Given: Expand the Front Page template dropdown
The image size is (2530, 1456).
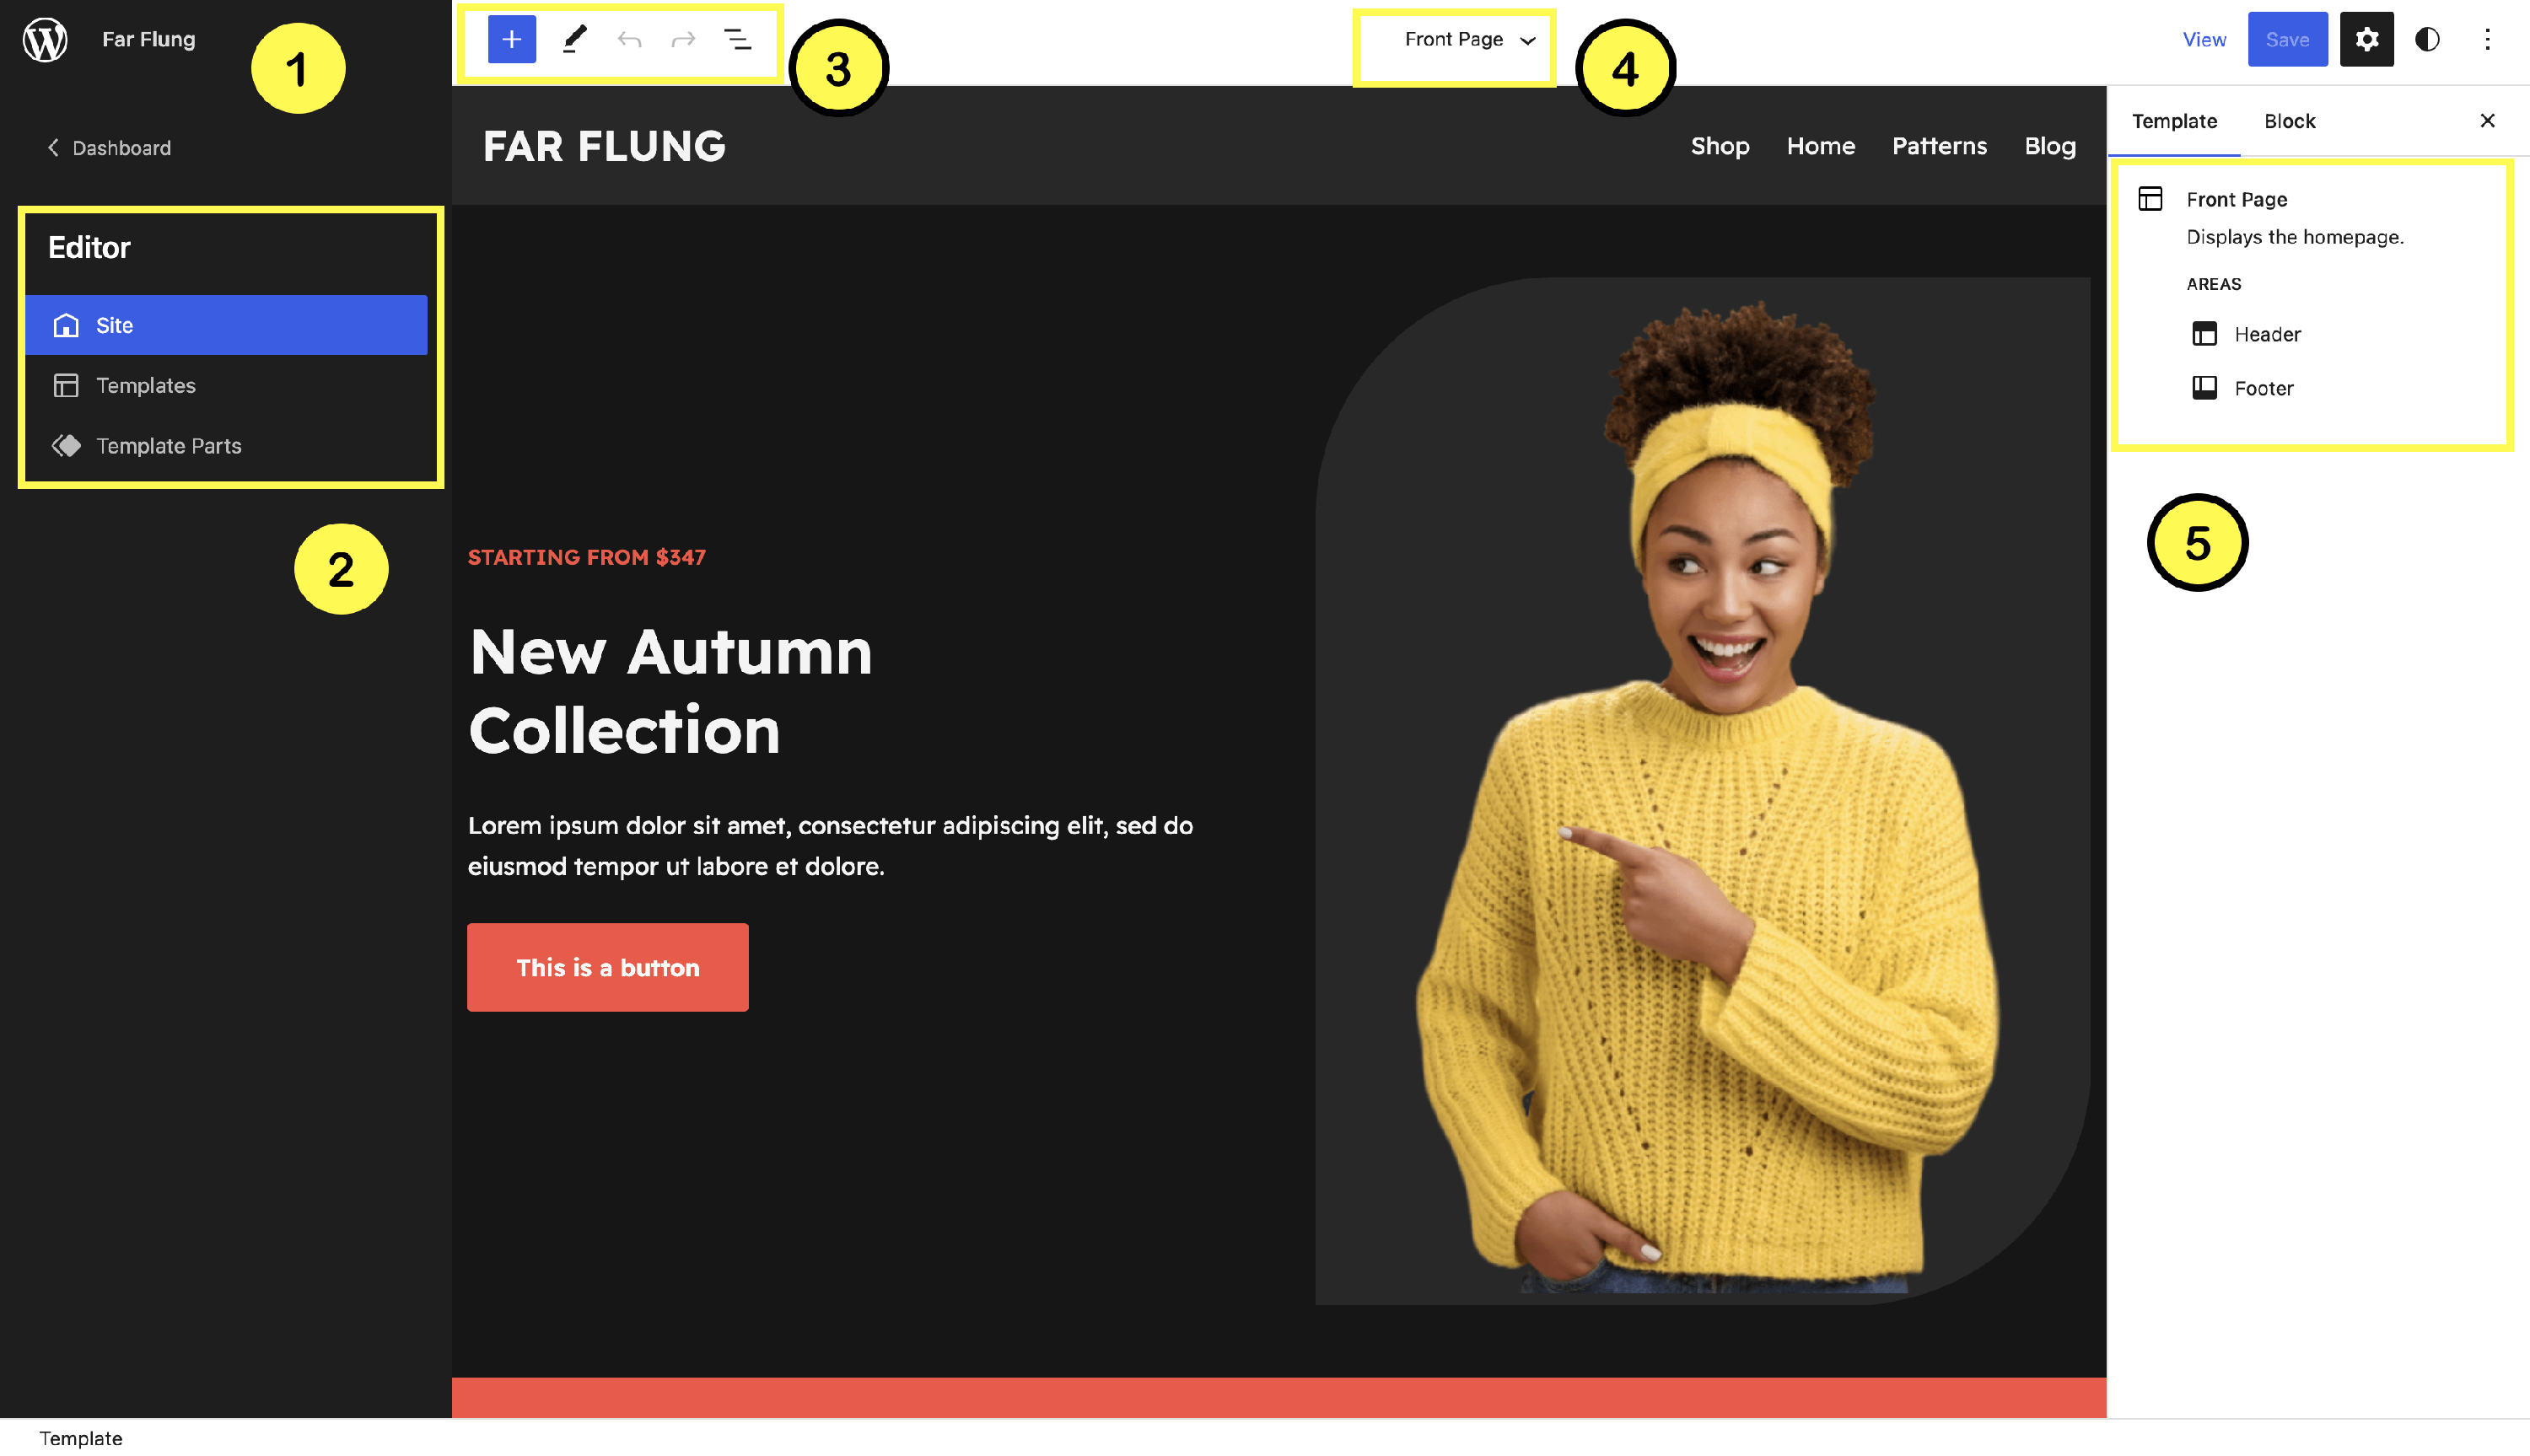Looking at the screenshot, I should pyautogui.click(x=1468, y=40).
